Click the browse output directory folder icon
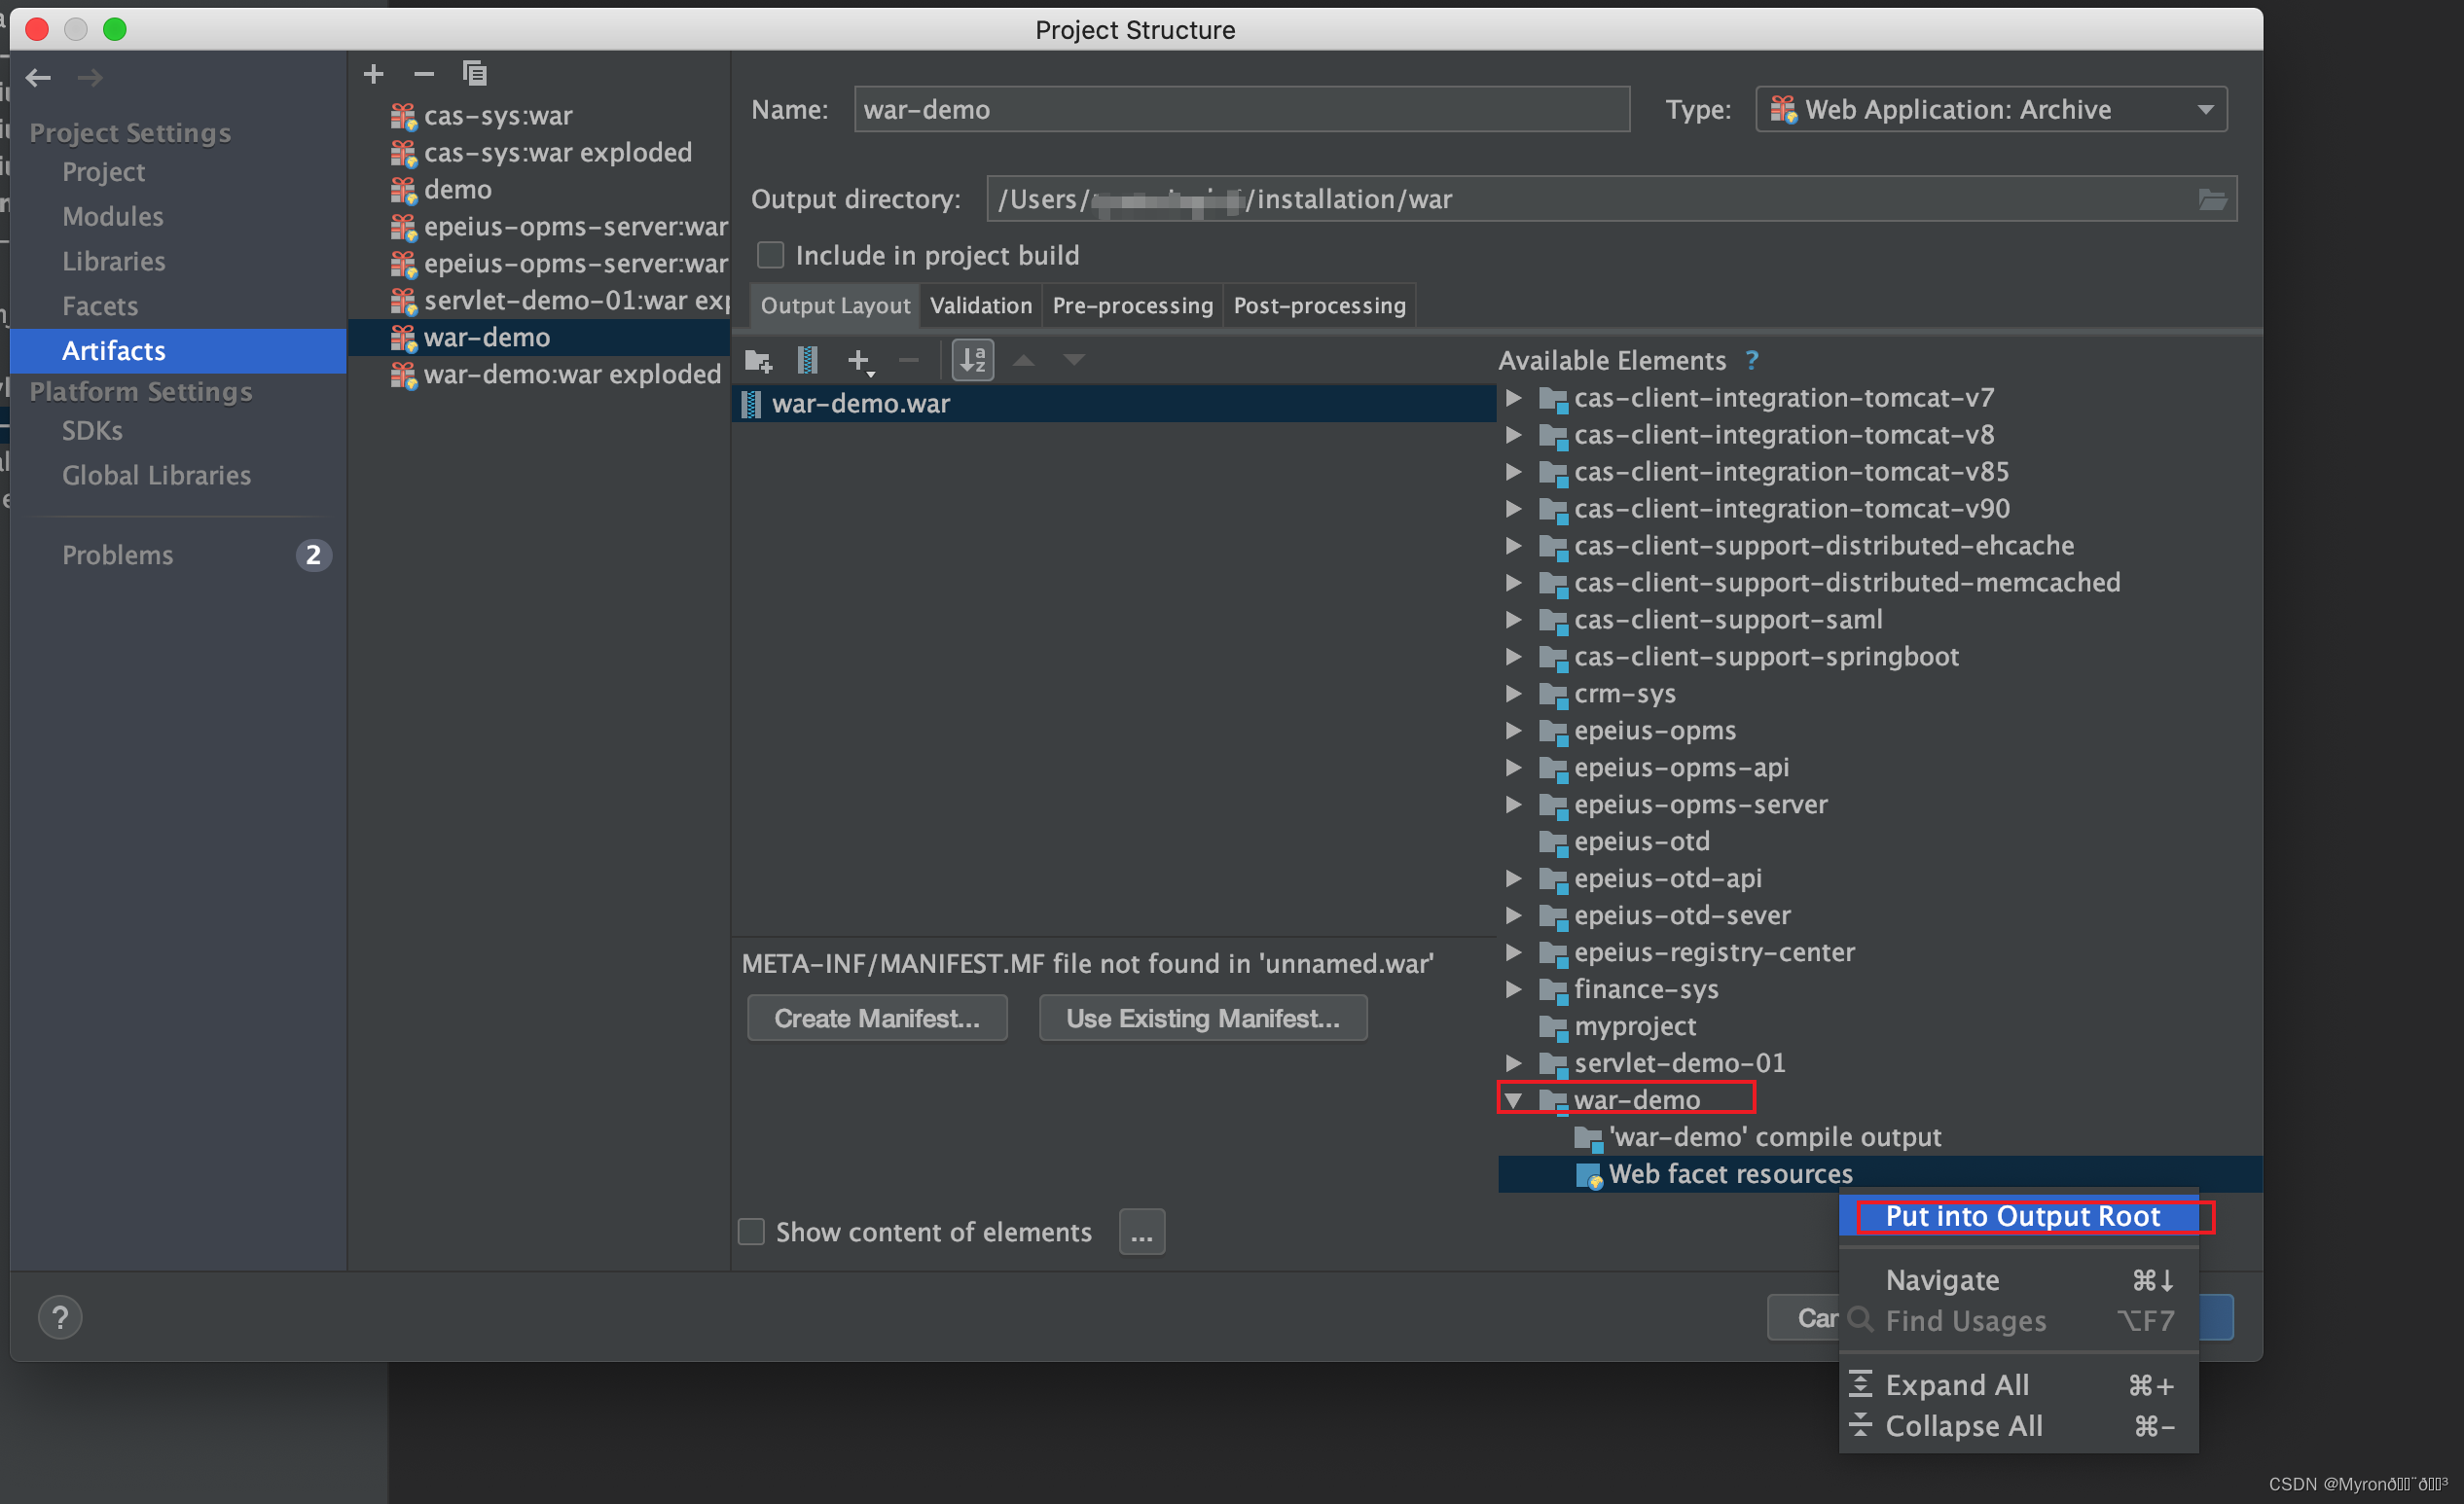 (x=2212, y=199)
